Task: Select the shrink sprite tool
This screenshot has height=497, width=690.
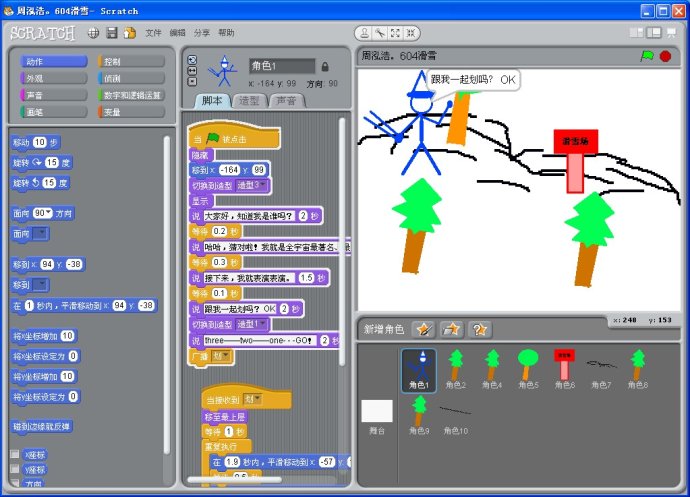Action: point(413,32)
